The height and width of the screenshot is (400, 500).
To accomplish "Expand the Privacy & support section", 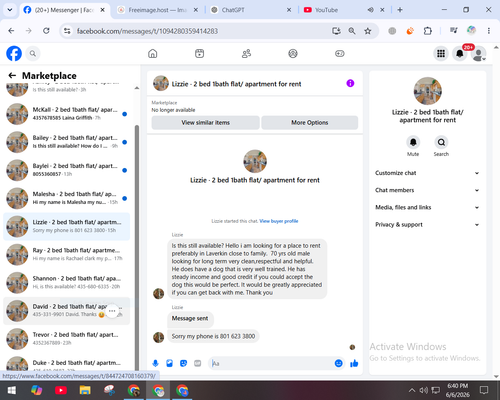I will point(427,225).
